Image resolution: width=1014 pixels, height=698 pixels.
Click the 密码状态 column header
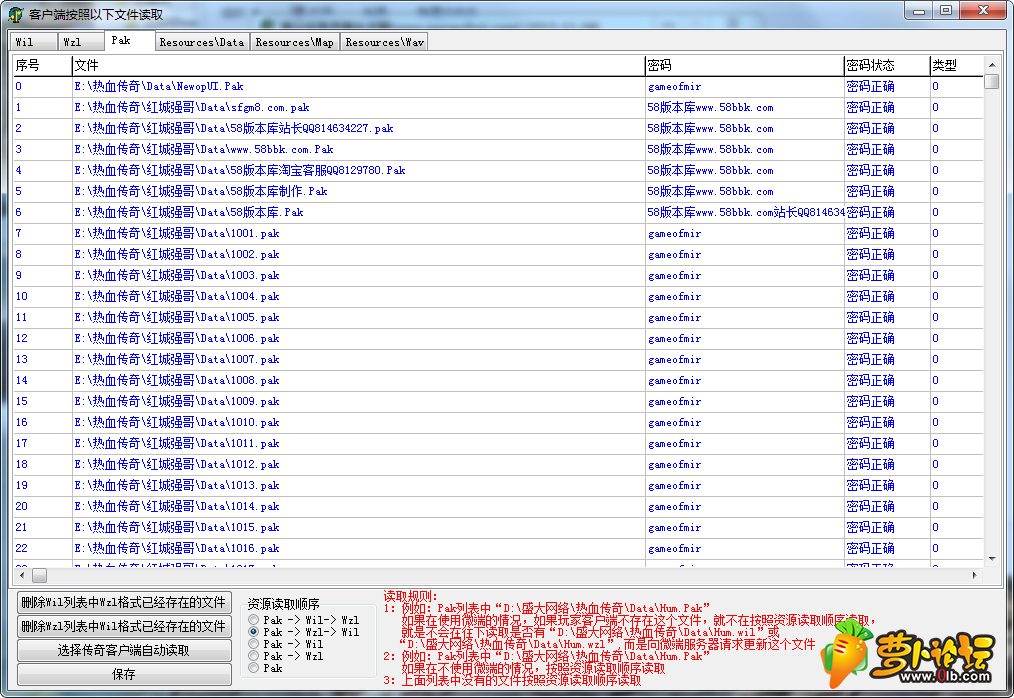point(887,65)
